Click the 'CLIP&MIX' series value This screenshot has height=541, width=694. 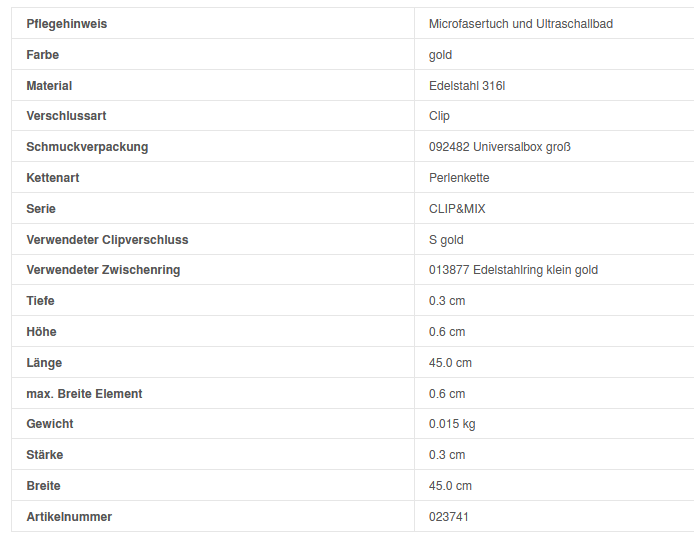point(457,209)
